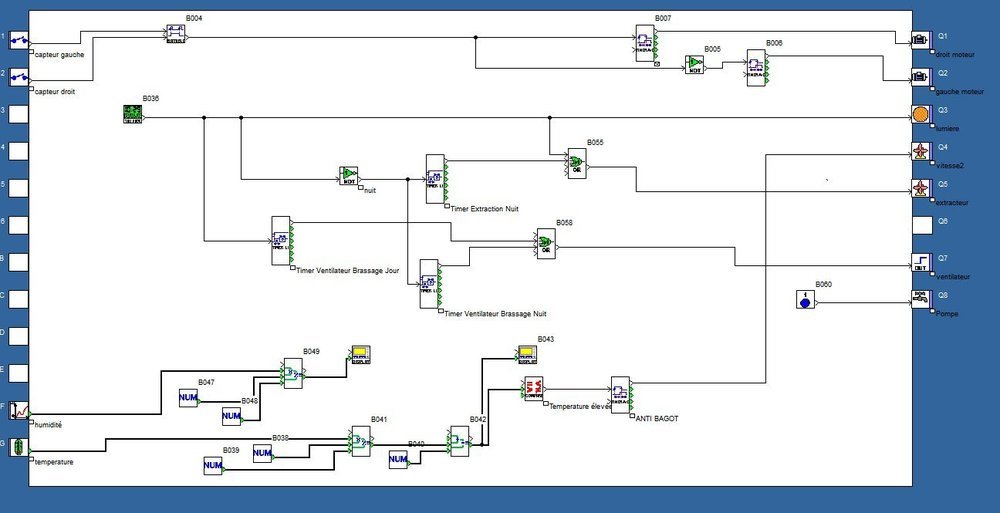The image size is (1000, 513).
Task: Select the Q8 Pompe output
Action: coord(920,299)
